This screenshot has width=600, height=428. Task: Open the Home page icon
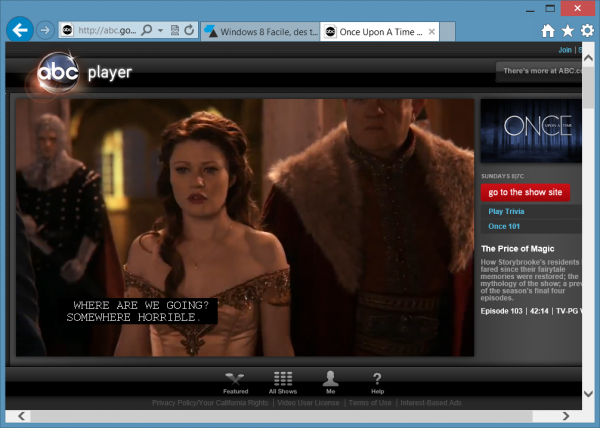pos(548,31)
